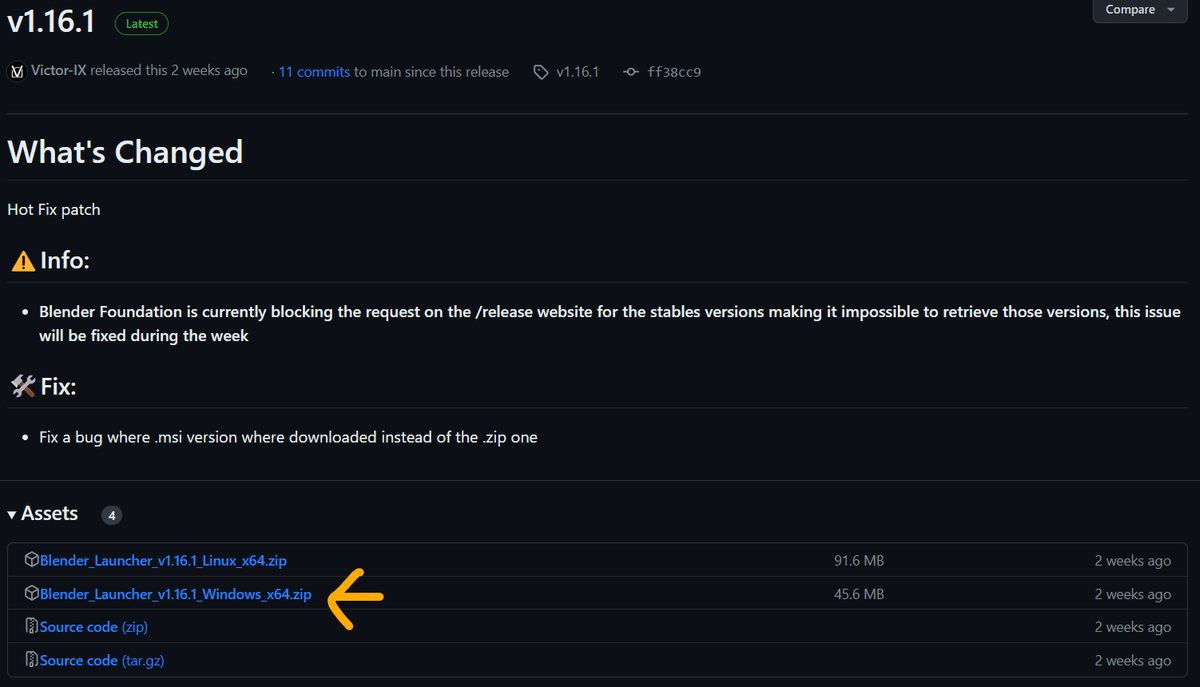Viewport: 1200px width, 687px height.
Task: Click the Latest release badge
Action: (142, 23)
